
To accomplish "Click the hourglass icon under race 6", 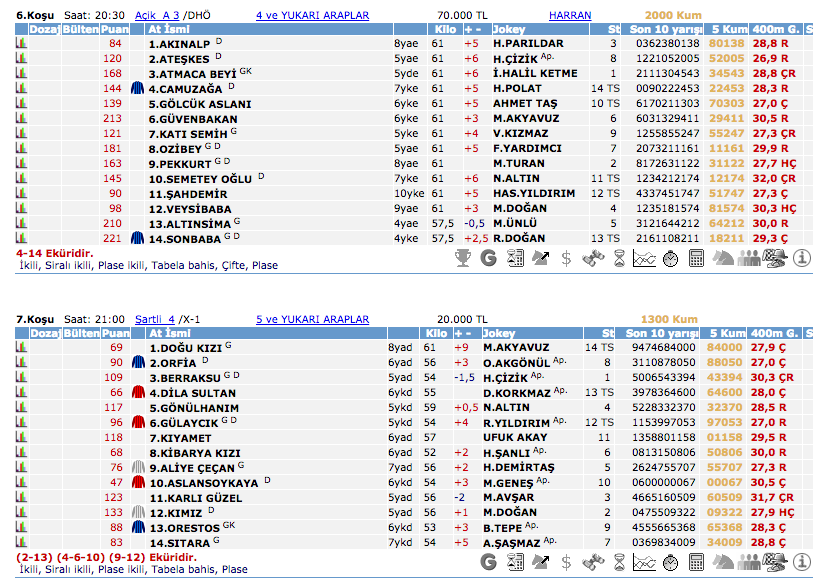I will [619, 258].
